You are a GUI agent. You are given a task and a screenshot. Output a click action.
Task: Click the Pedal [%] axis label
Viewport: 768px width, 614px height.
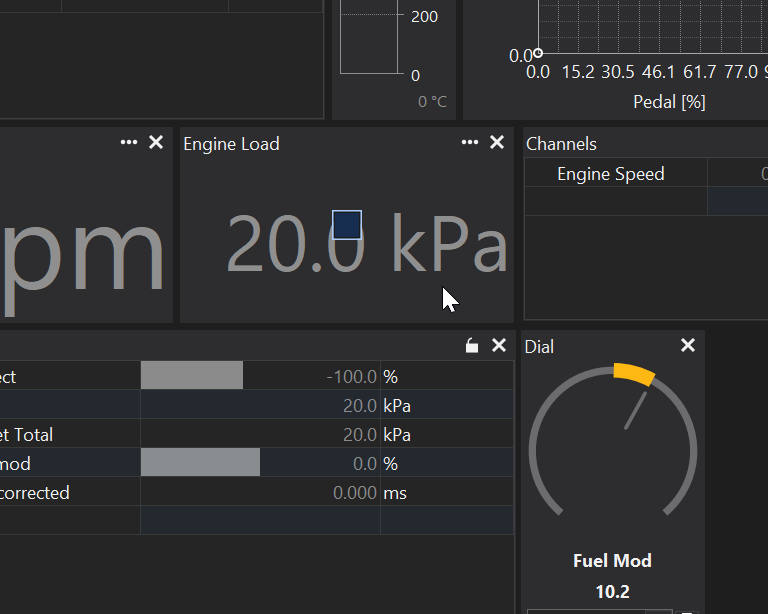click(x=669, y=102)
